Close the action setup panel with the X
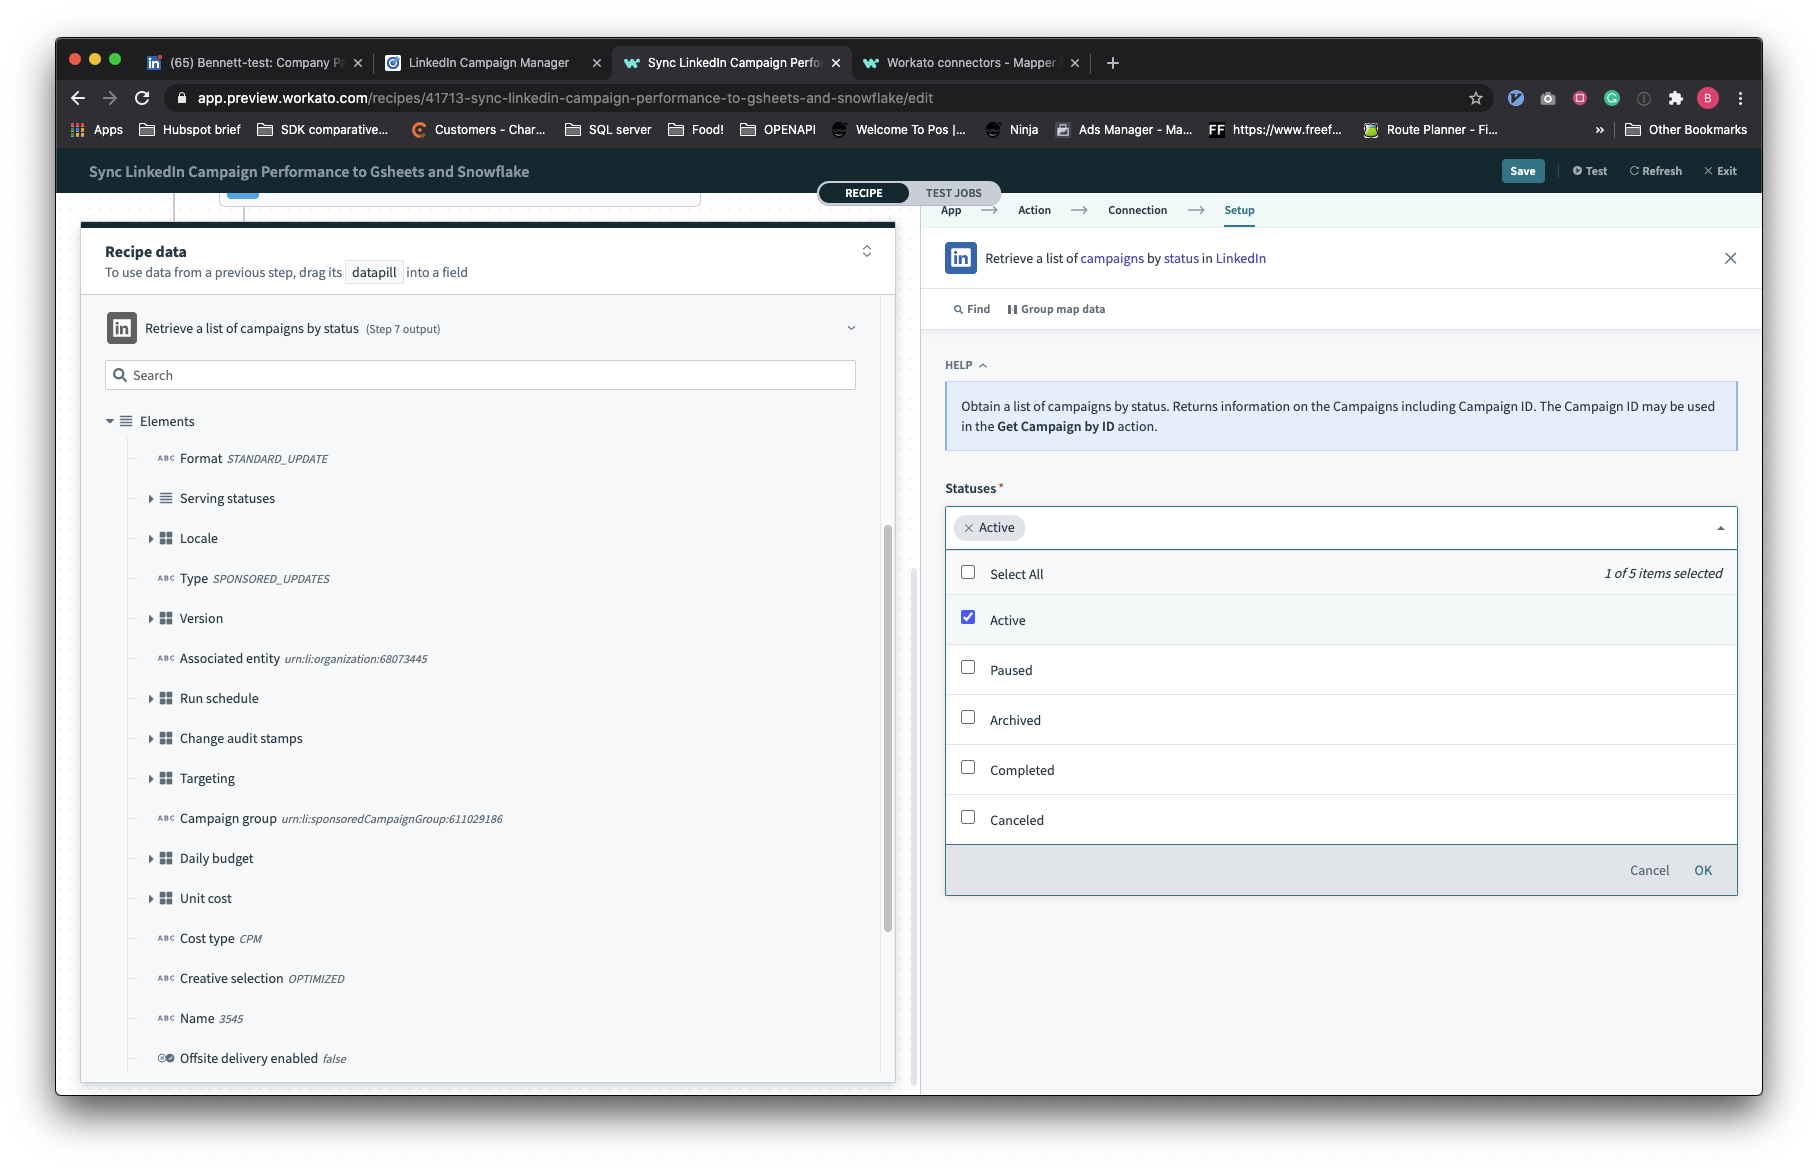Image resolution: width=1818 pixels, height=1169 pixels. click(x=1730, y=258)
